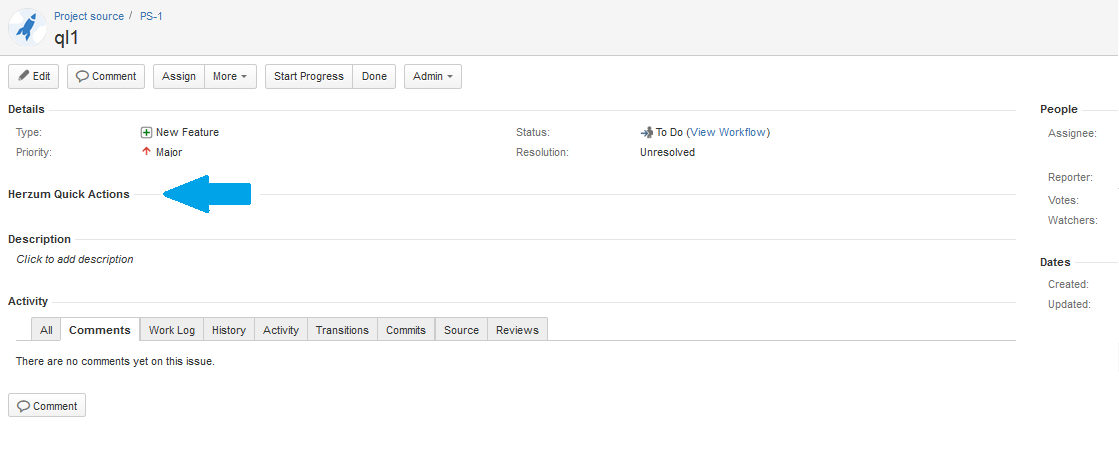The image size is (1119, 452).
Task: Click the To Do status icon
Action: tap(646, 132)
